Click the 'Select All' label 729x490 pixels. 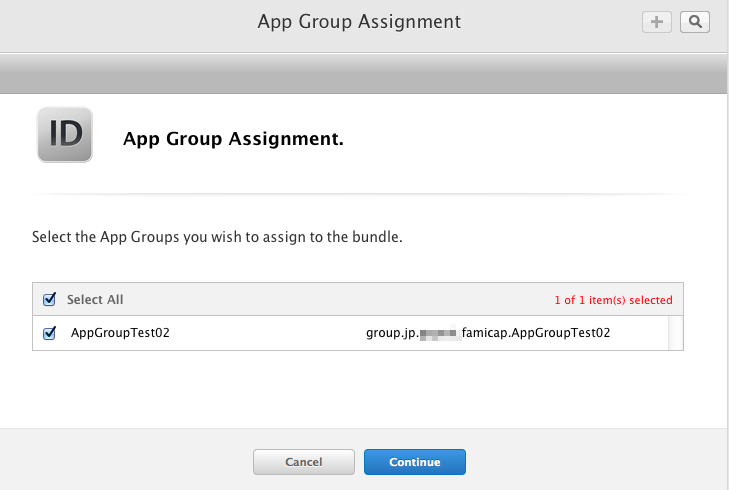[x=95, y=299]
